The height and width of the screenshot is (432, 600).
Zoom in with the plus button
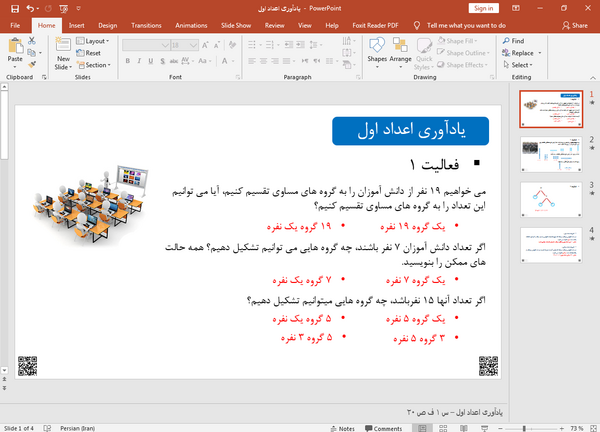[x=561, y=428]
